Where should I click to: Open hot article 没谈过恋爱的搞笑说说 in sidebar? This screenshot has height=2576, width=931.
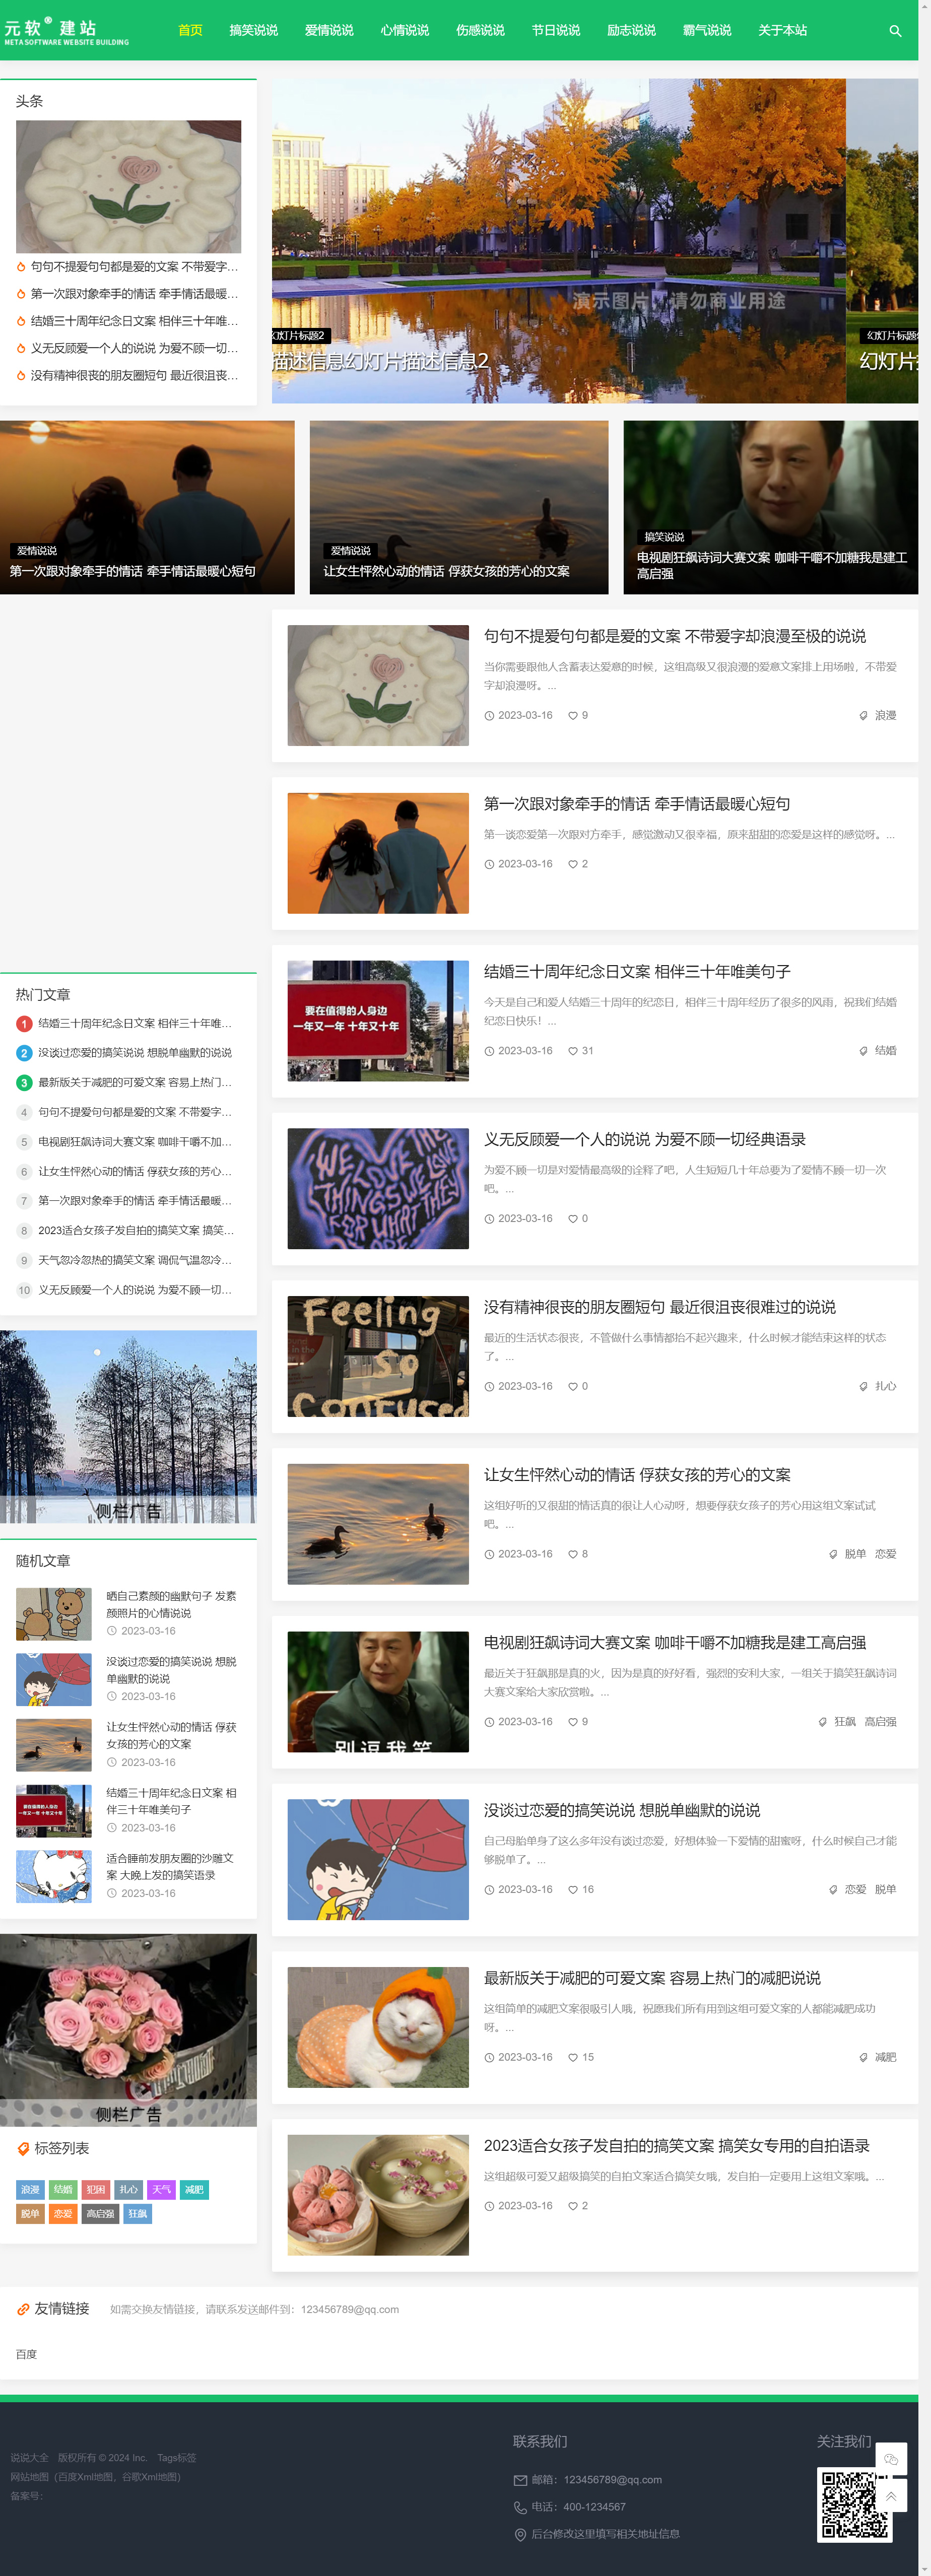tap(135, 1053)
